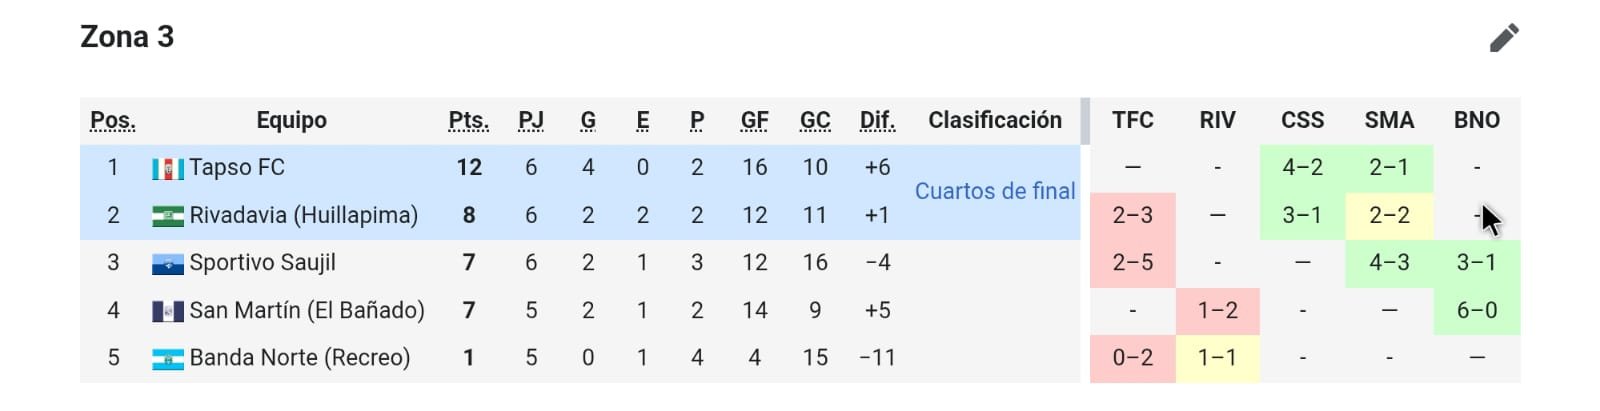The width and height of the screenshot is (1600, 411).
Task: Click the pencil edit icon
Action: pyautogui.click(x=1503, y=38)
